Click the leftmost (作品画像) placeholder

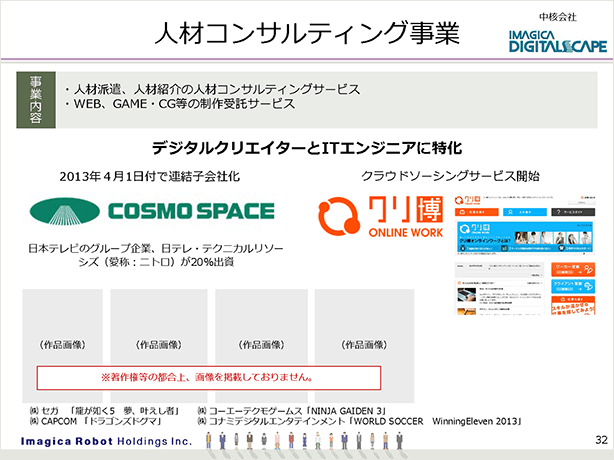coord(63,346)
